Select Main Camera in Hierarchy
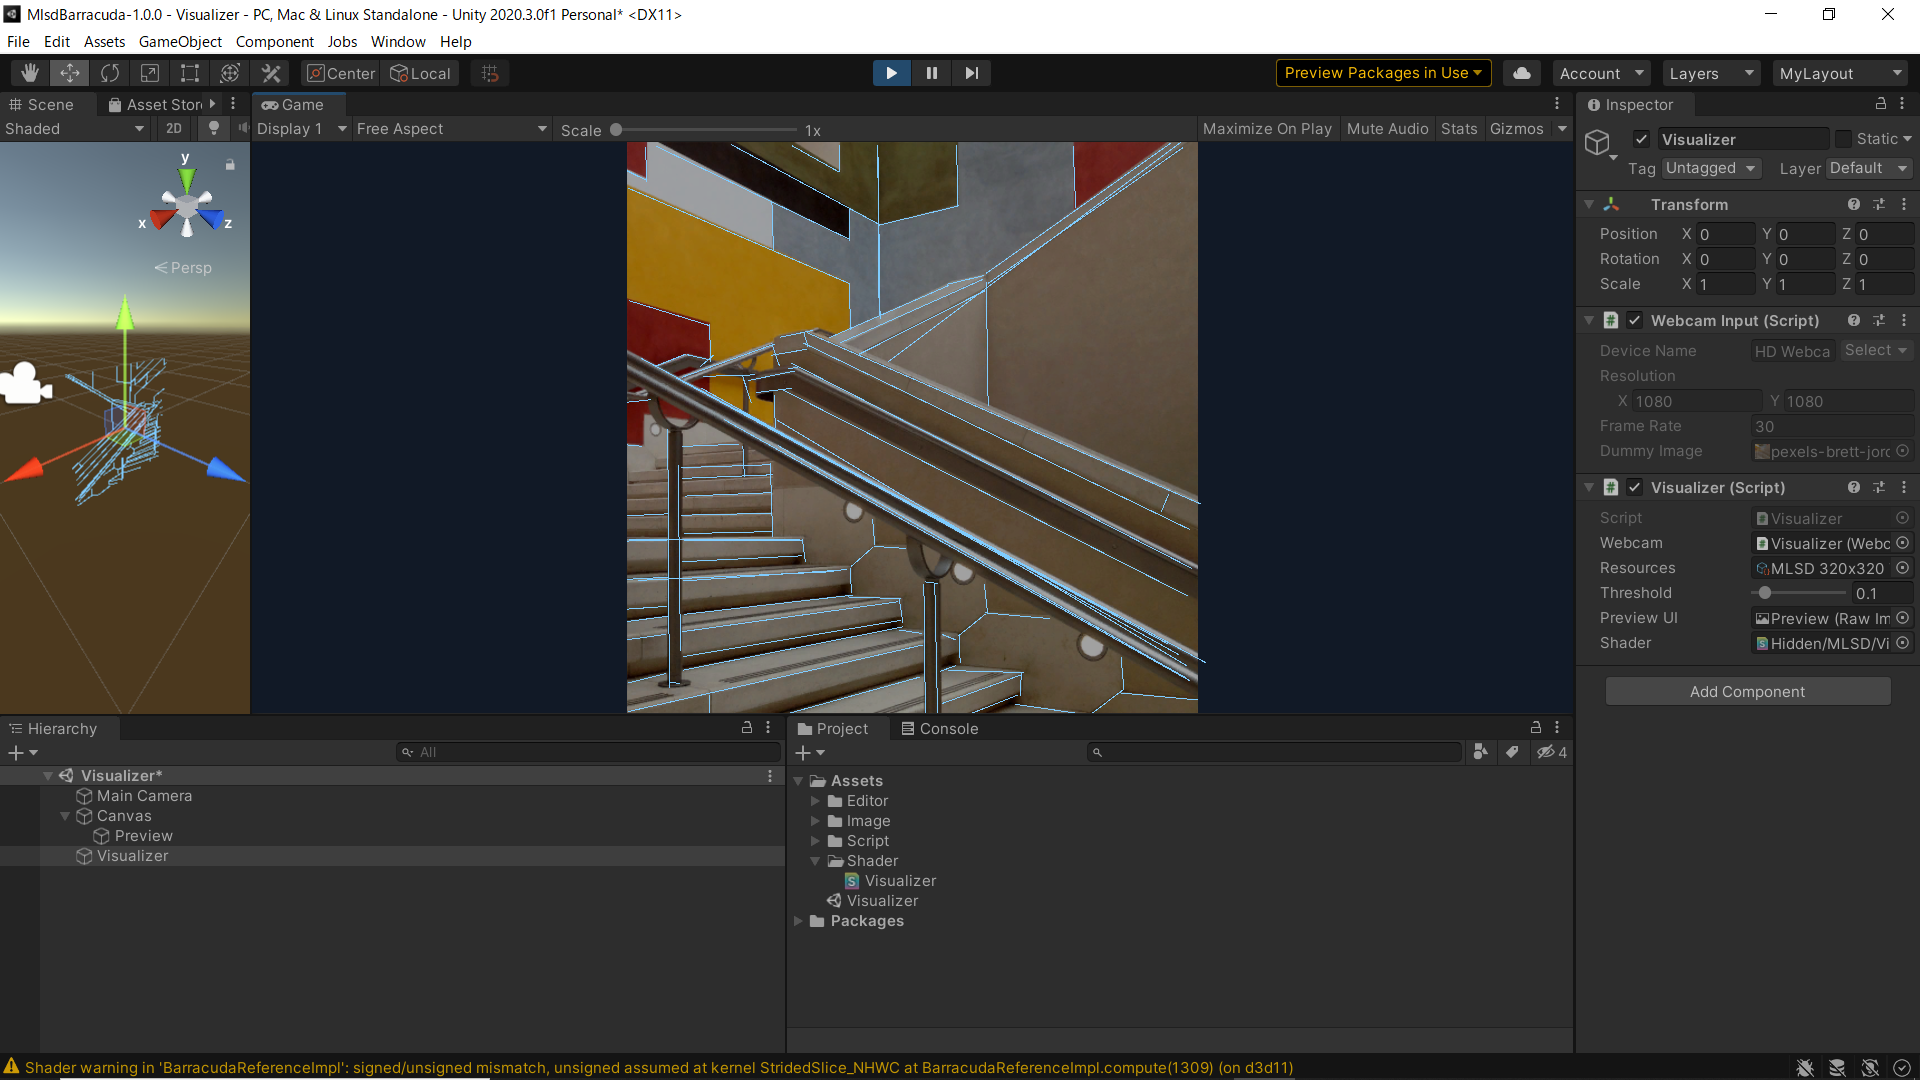Screen dimensions: 1920x1080 coord(144,796)
